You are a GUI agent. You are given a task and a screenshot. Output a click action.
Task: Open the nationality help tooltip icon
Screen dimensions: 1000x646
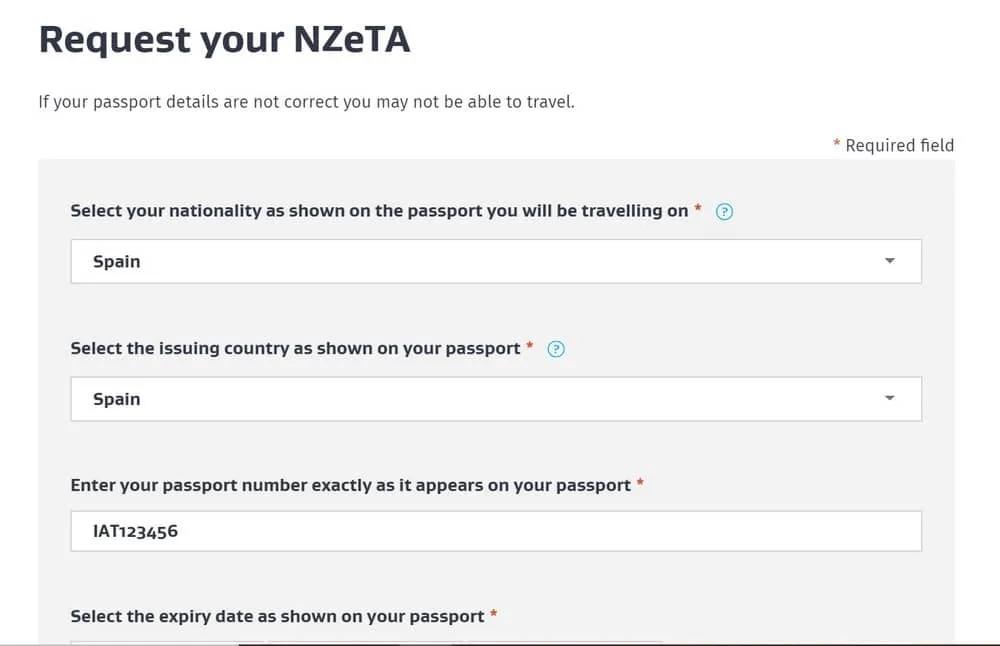pos(724,211)
